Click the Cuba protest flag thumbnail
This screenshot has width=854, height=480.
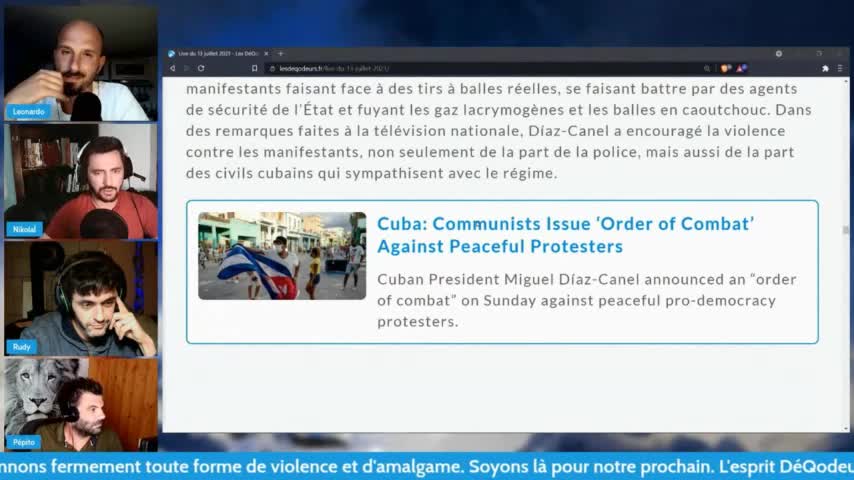coord(282,256)
